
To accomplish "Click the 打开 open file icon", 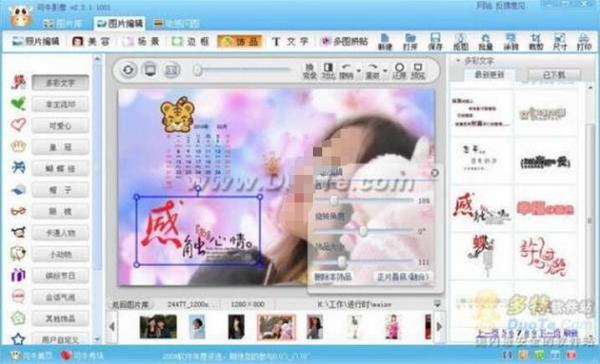I will pyautogui.click(x=410, y=41).
